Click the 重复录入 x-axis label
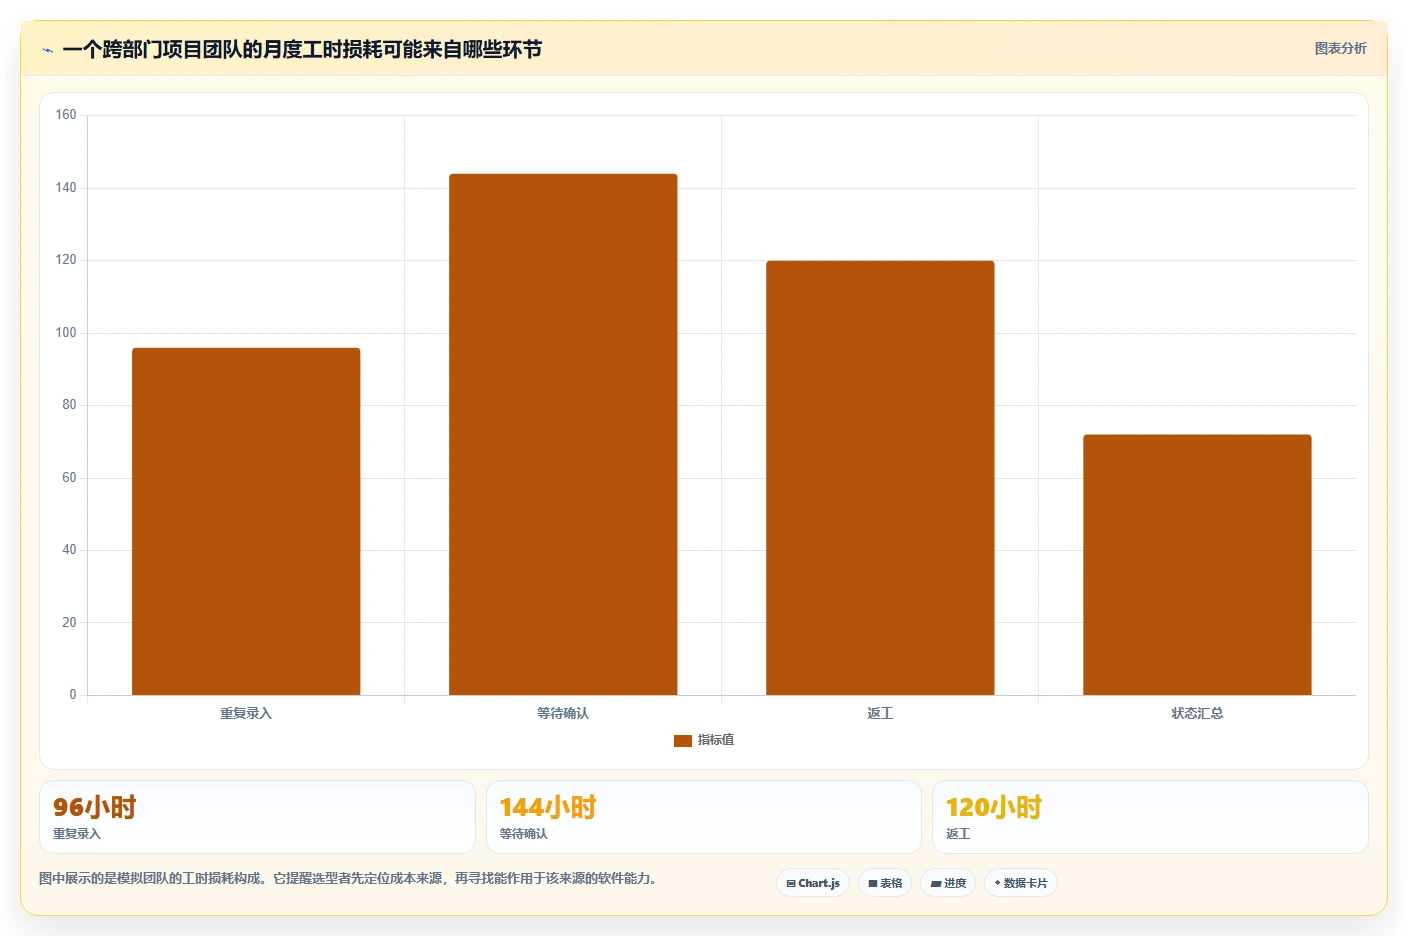 coord(246,713)
